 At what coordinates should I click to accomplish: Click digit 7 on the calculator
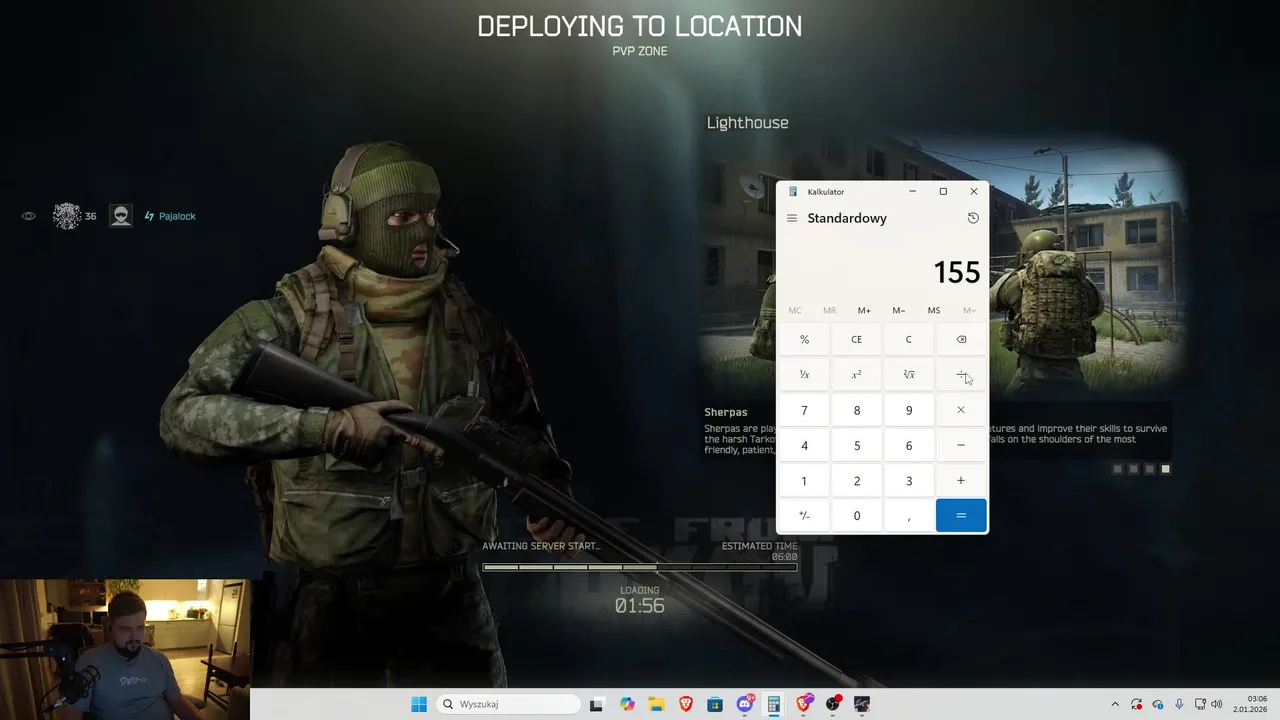coord(804,410)
